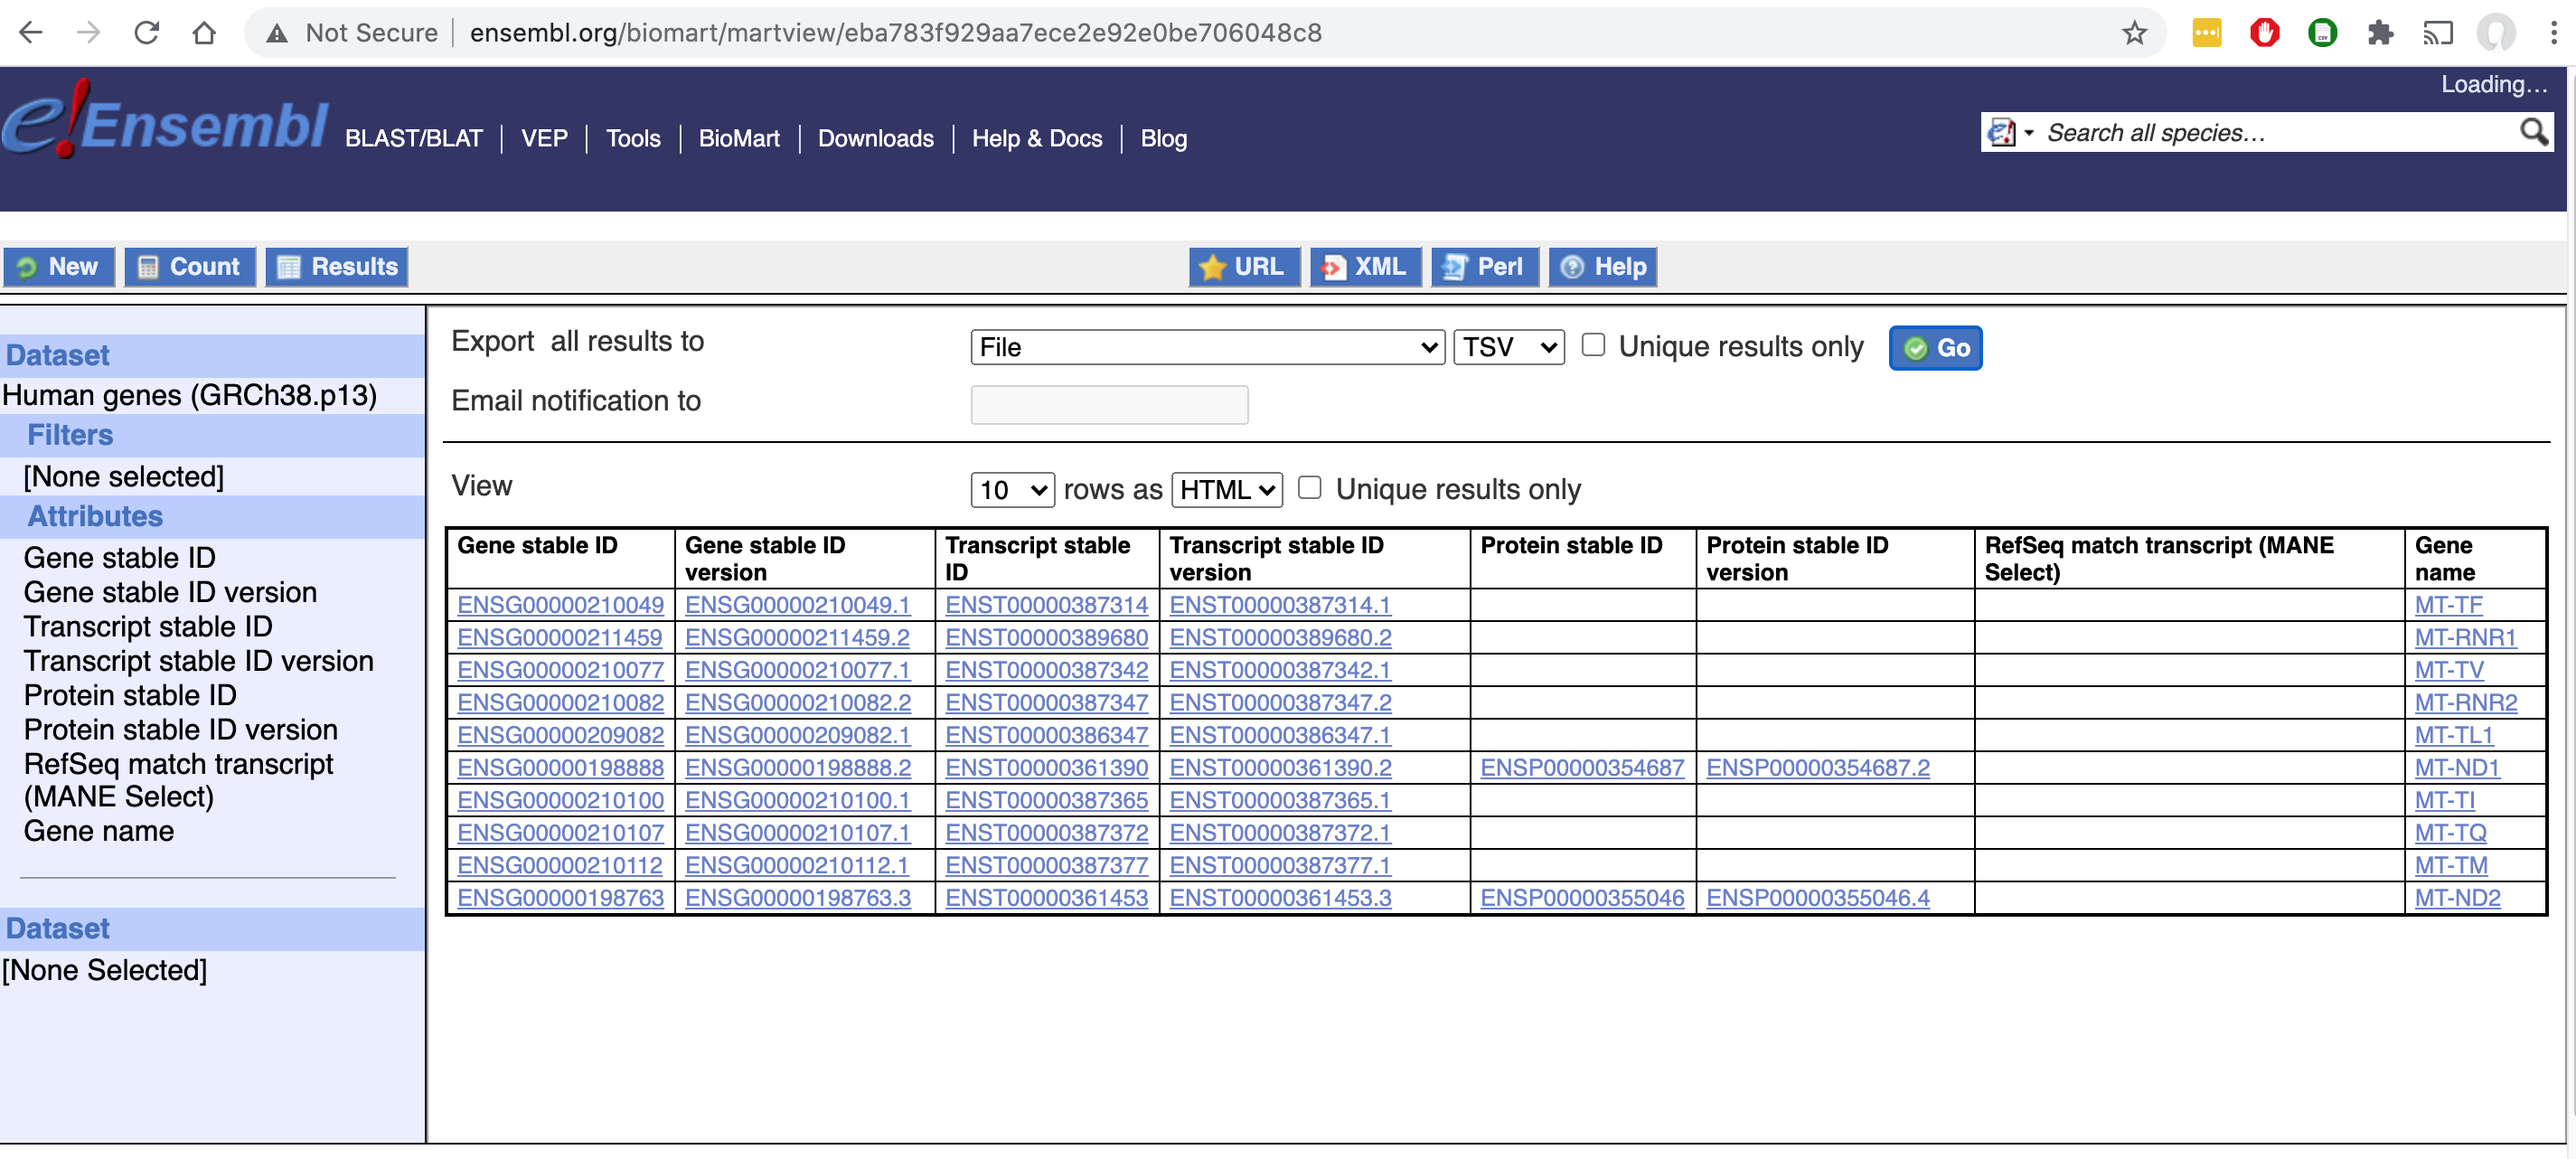Screen dimensions: 2576x1159
Task: Open the lower Dataset section showing None Selected
Action: (57, 928)
